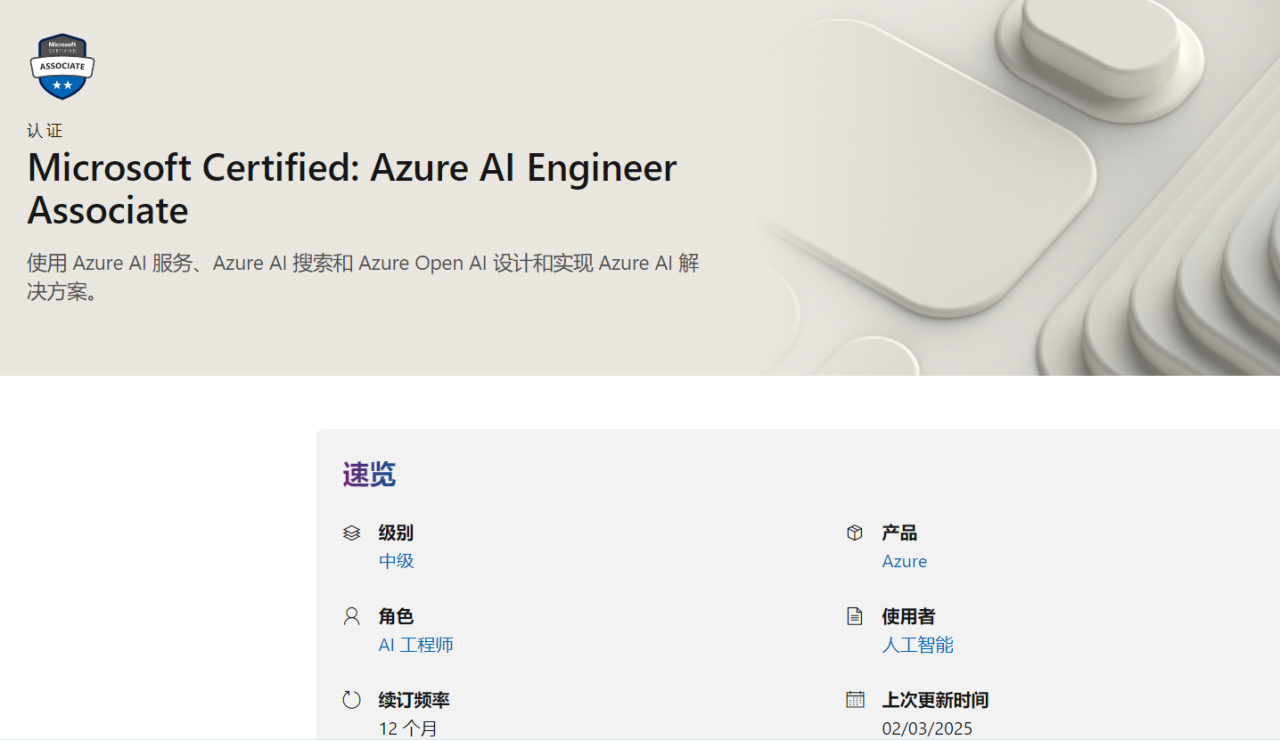Viewport: 1280px width, 740px height.
Task: Open the AI 工程师 role link
Action: (x=416, y=645)
